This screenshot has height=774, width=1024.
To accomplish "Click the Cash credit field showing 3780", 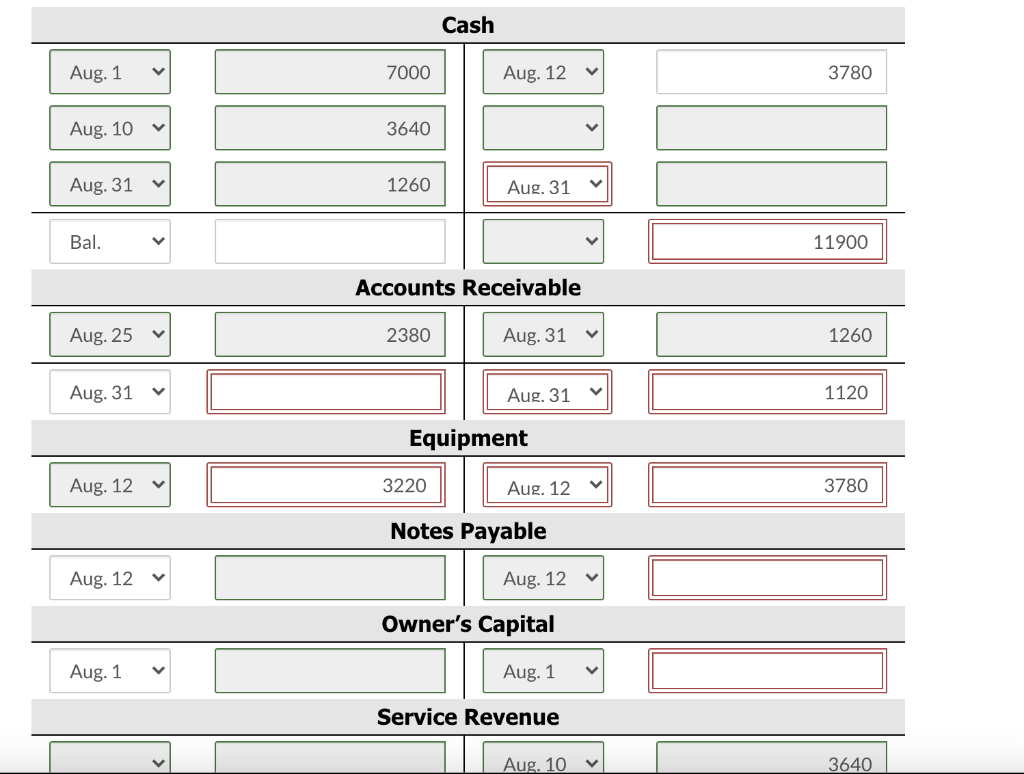I will click(x=771, y=72).
